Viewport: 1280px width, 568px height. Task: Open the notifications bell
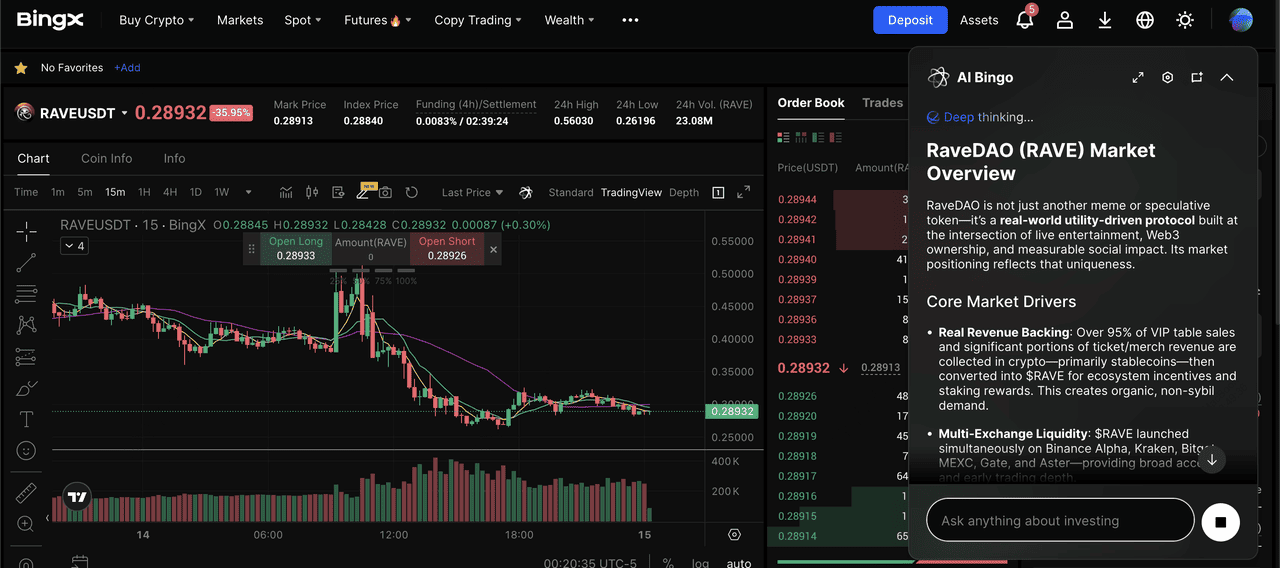click(x=1024, y=20)
